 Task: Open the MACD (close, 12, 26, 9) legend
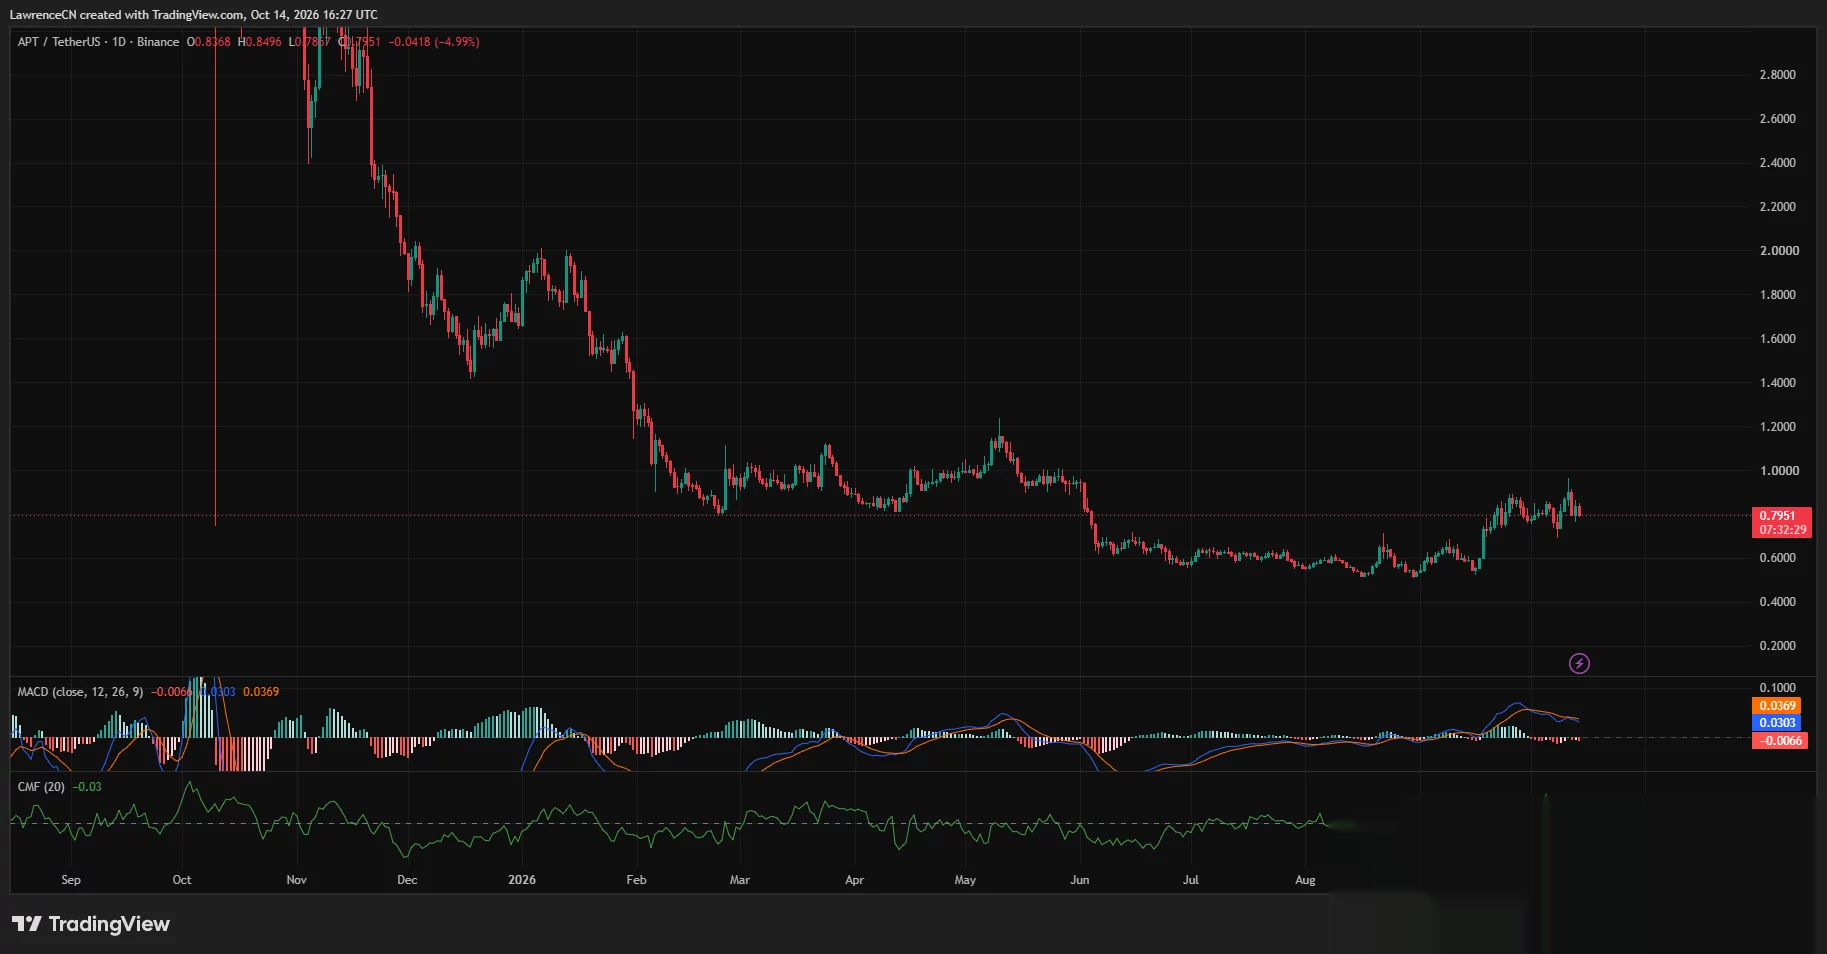click(80, 692)
